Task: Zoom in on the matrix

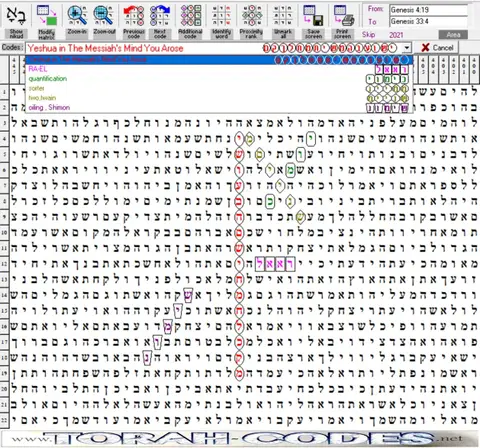Action: (x=77, y=21)
